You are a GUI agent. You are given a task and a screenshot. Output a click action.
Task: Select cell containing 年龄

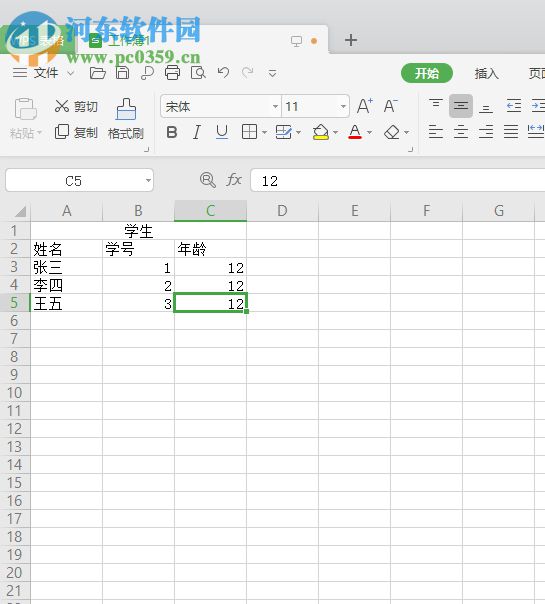coord(210,249)
